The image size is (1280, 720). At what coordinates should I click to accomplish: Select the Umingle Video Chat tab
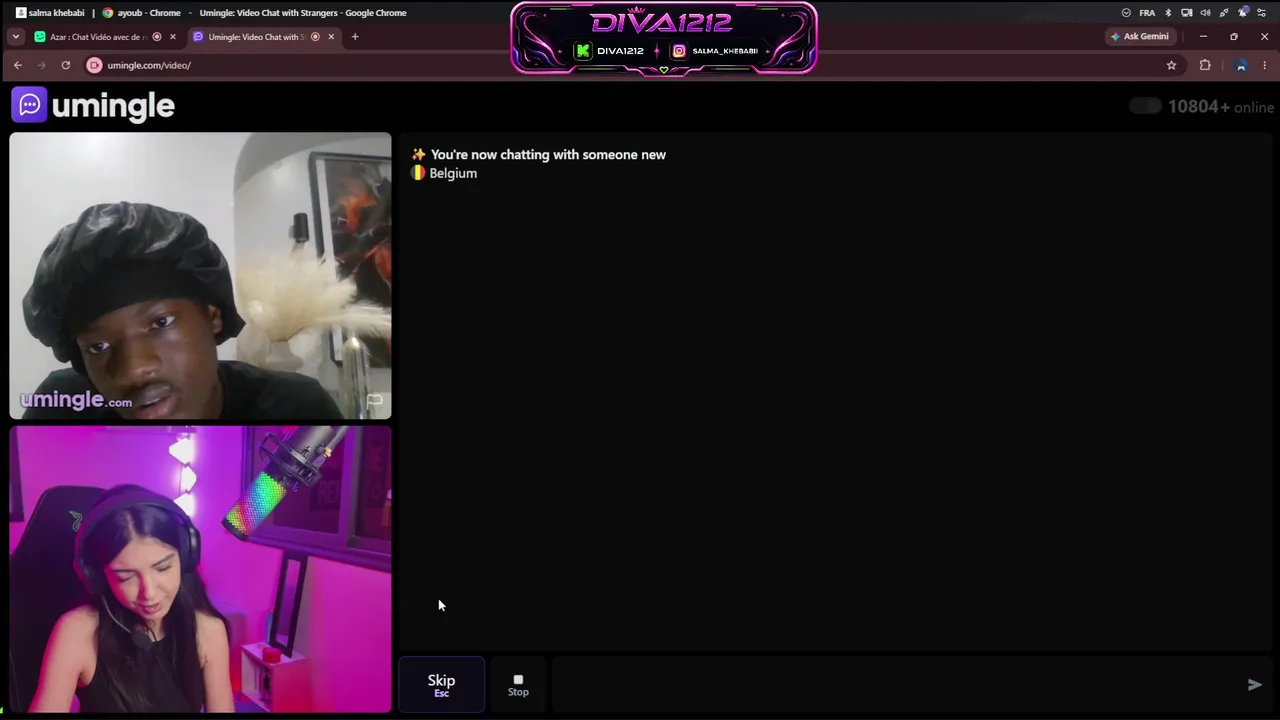click(264, 37)
